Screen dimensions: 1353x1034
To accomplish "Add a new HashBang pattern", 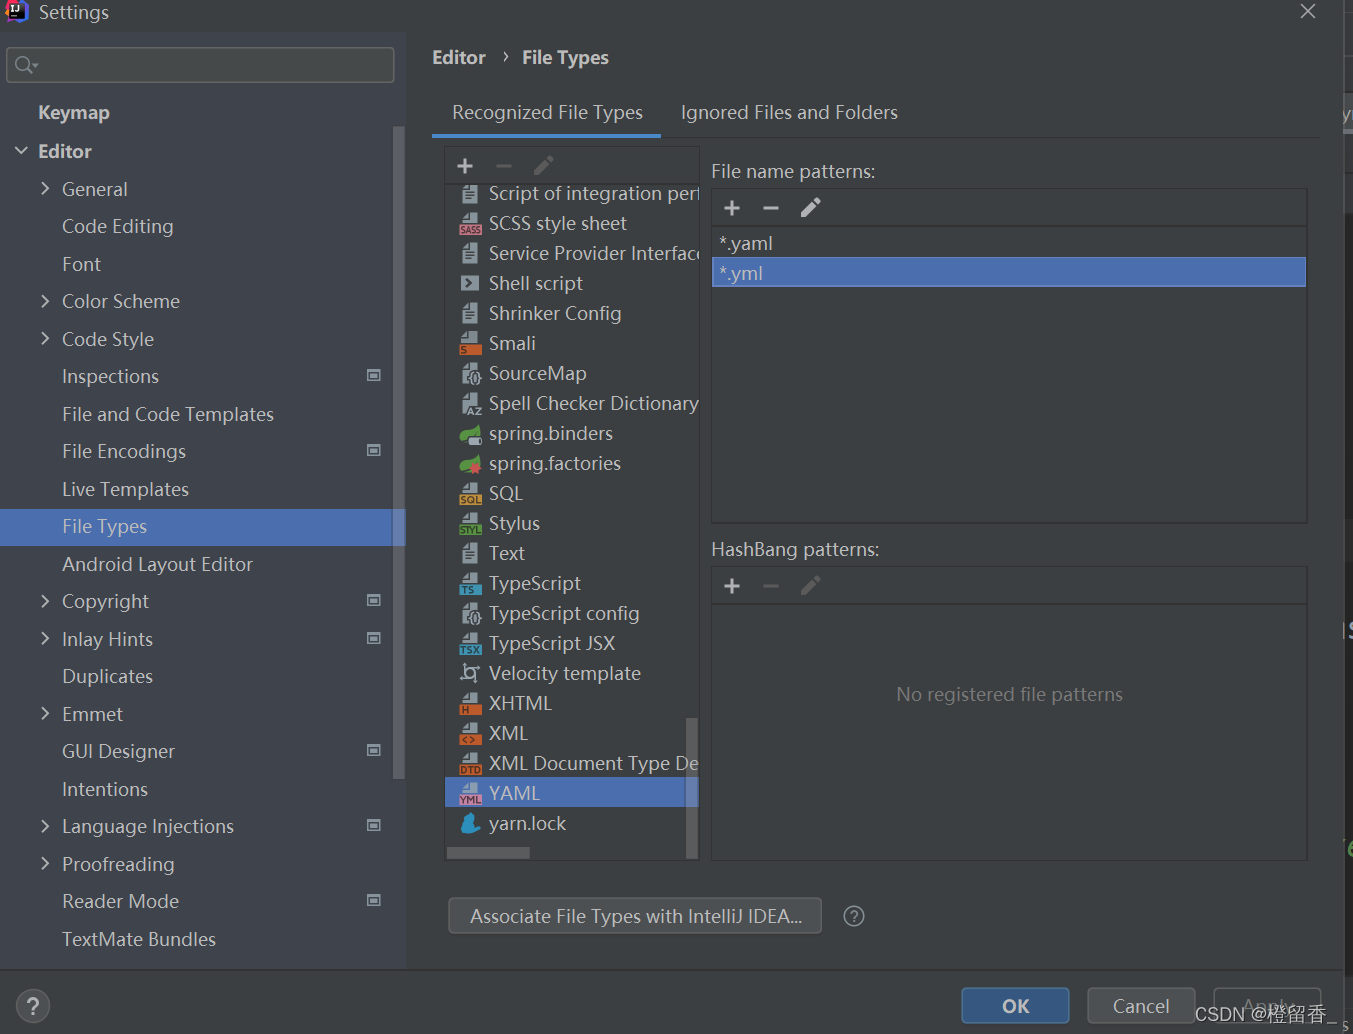I will pyautogui.click(x=732, y=586).
